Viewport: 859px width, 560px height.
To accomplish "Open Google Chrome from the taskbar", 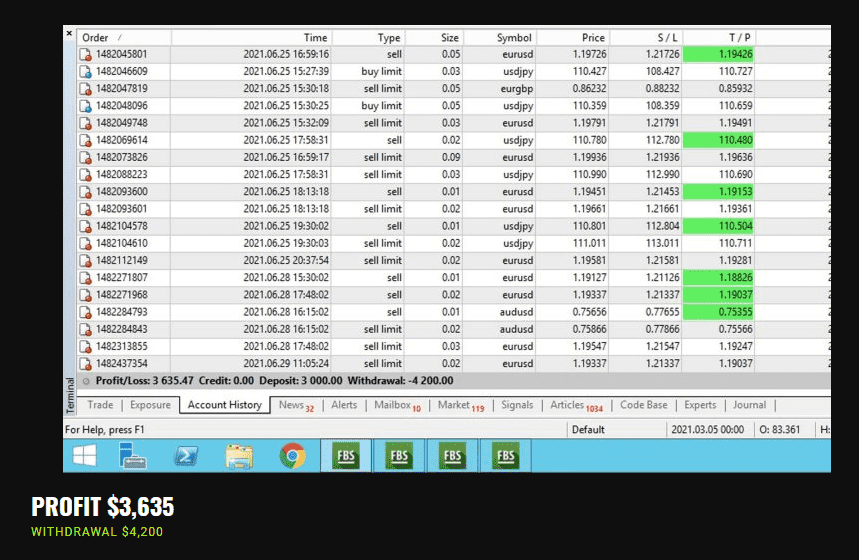I will (293, 456).
